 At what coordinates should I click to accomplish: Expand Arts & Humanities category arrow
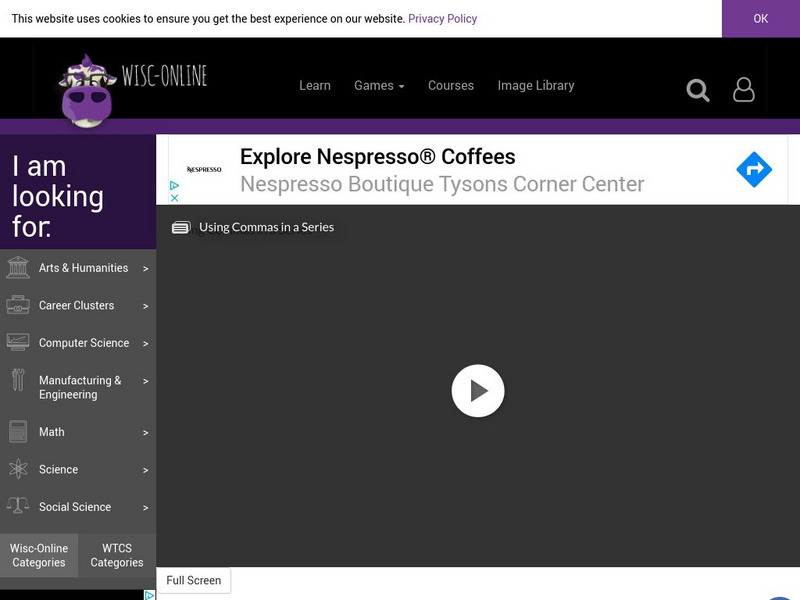(x=145, y=268)
